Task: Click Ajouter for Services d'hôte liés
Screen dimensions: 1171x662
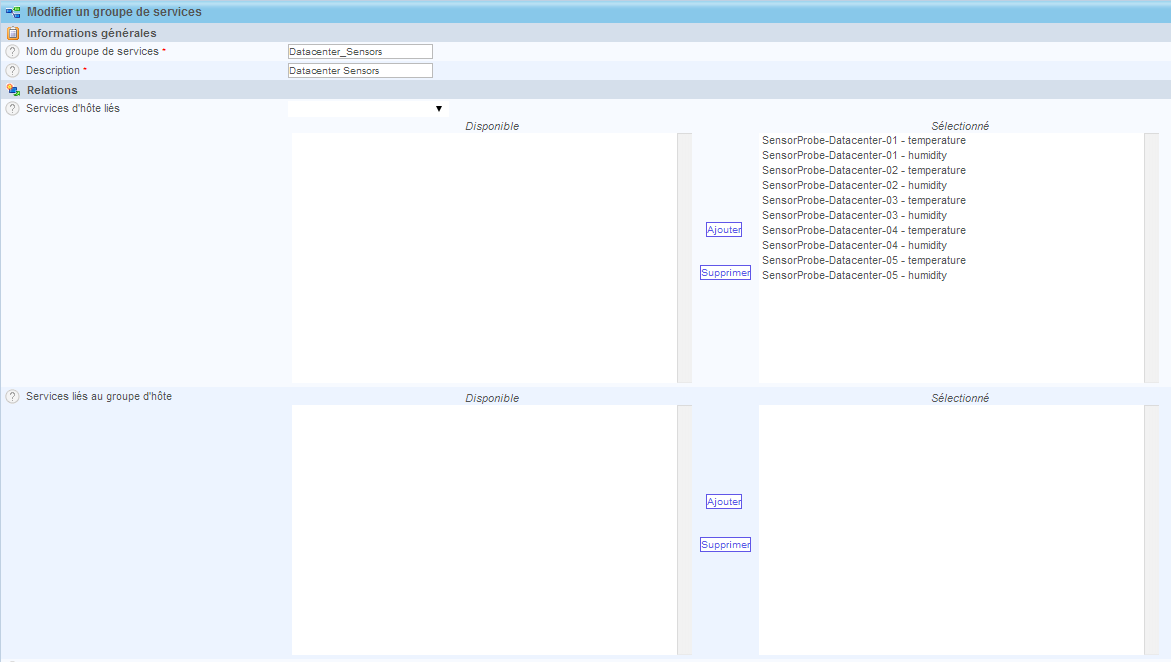Action: point(724,229)
